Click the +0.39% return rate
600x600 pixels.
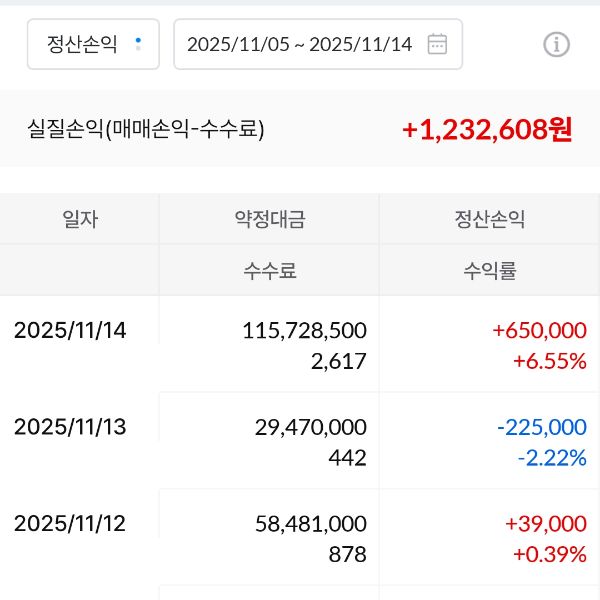click(x=549, y=554)
